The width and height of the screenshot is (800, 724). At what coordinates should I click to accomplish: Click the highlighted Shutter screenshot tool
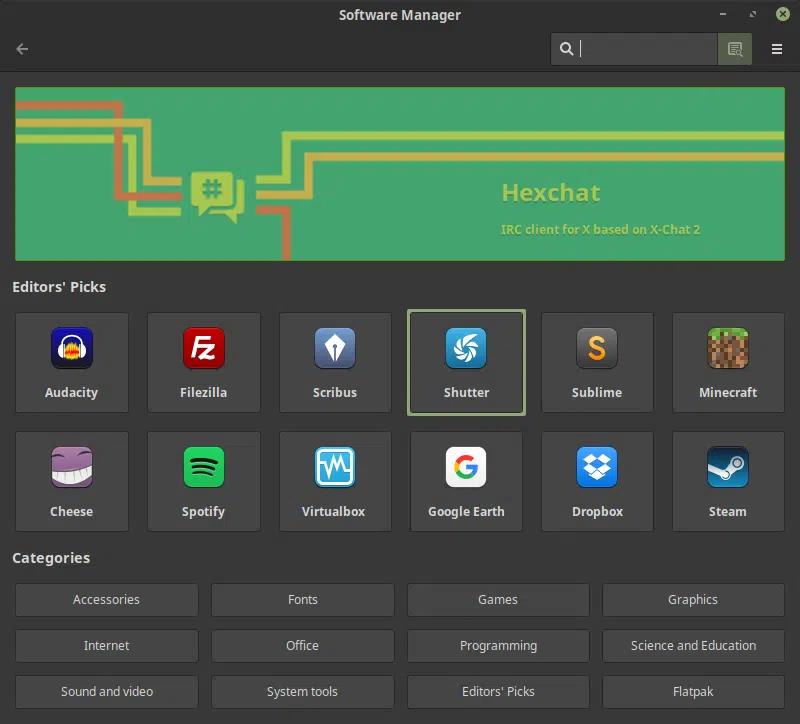click(x=466, y=362)
